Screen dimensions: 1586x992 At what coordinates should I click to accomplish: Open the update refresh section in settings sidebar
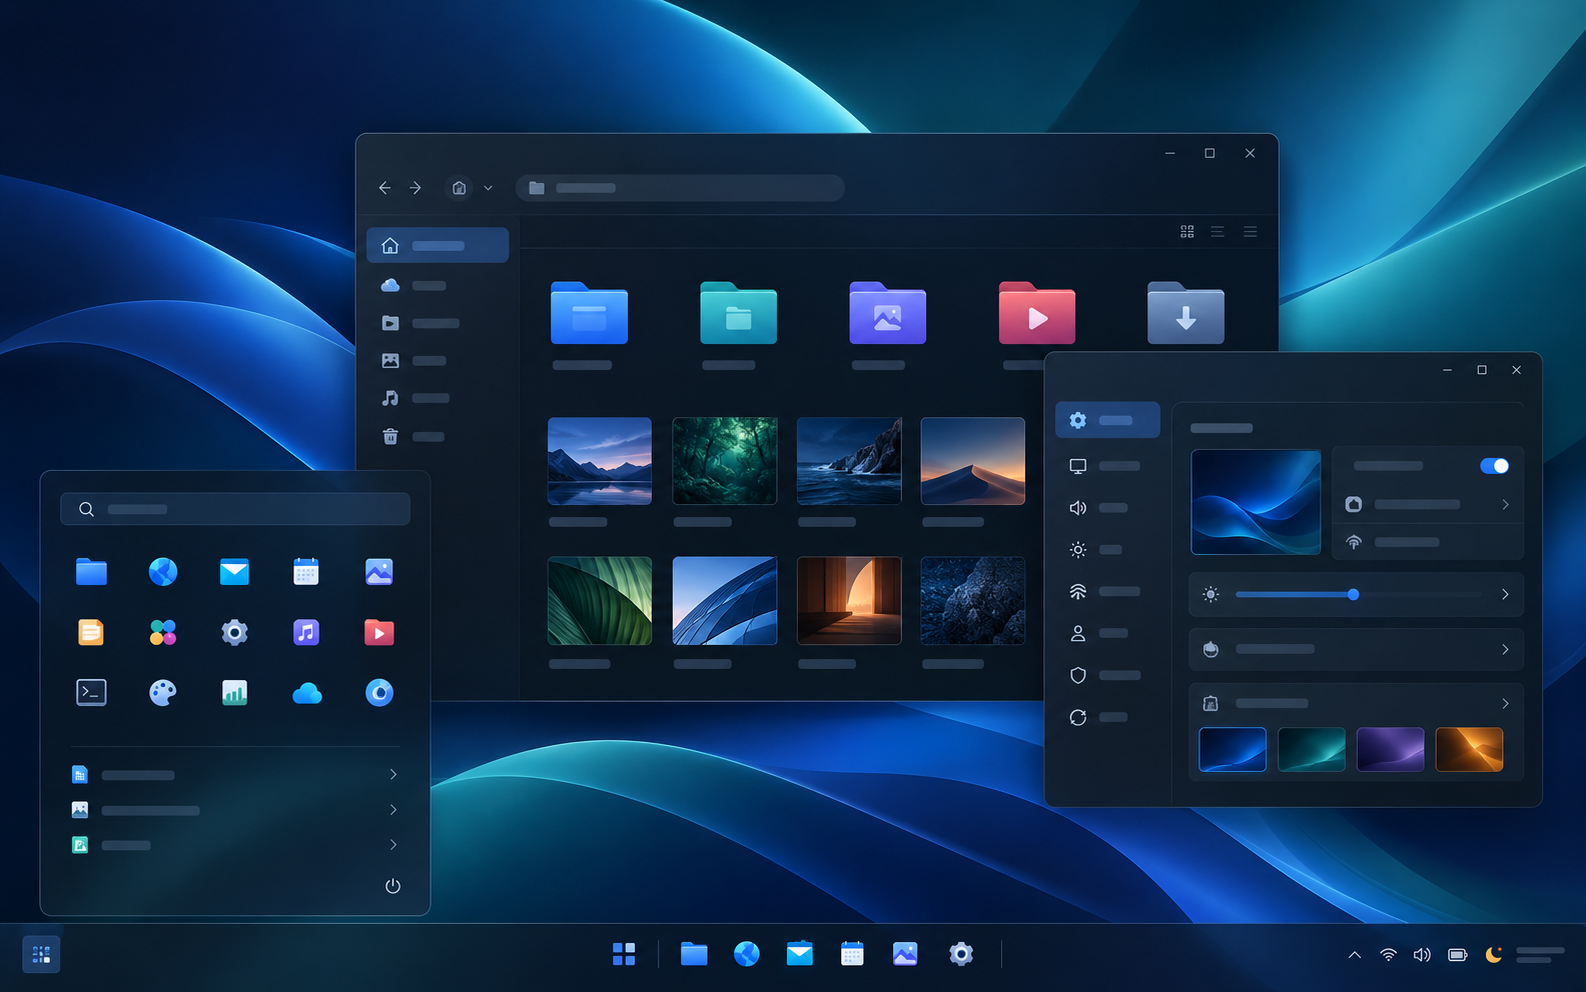pos(1098,717)
